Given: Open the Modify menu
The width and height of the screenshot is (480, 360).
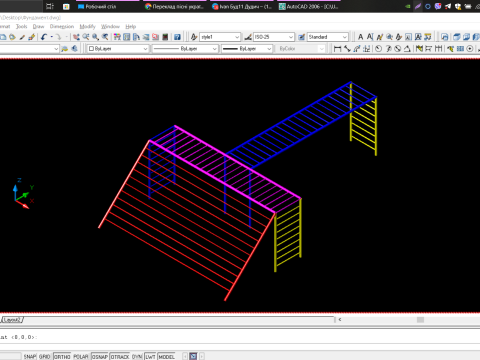Looking at the screenshot, I should [87, 26].
